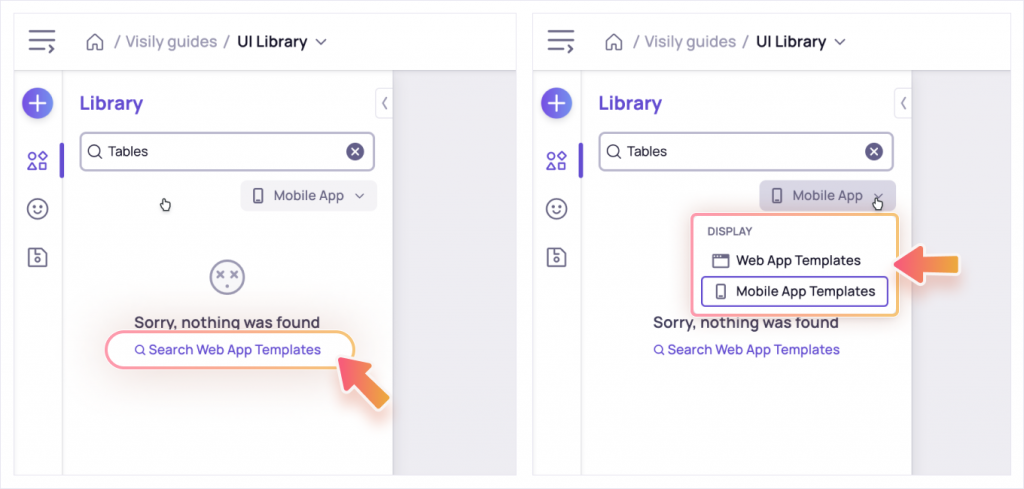
Task: Expand UI Library breadcrumb dropdown in right panel
Action: pyautogui.click(x=840, y=42)
